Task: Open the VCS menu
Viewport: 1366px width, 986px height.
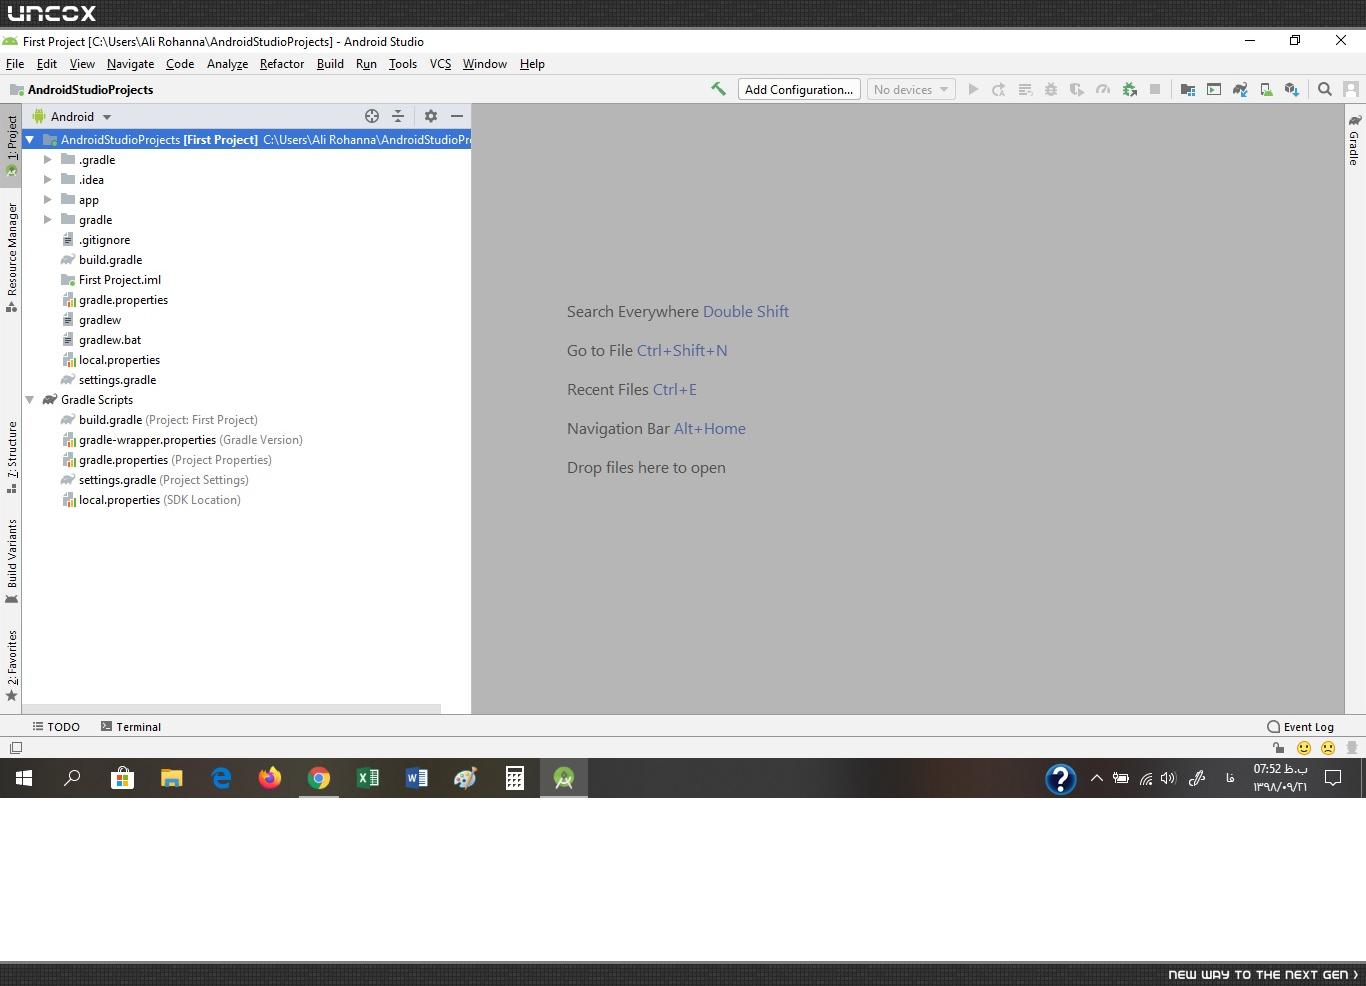Action: (440, 63)
